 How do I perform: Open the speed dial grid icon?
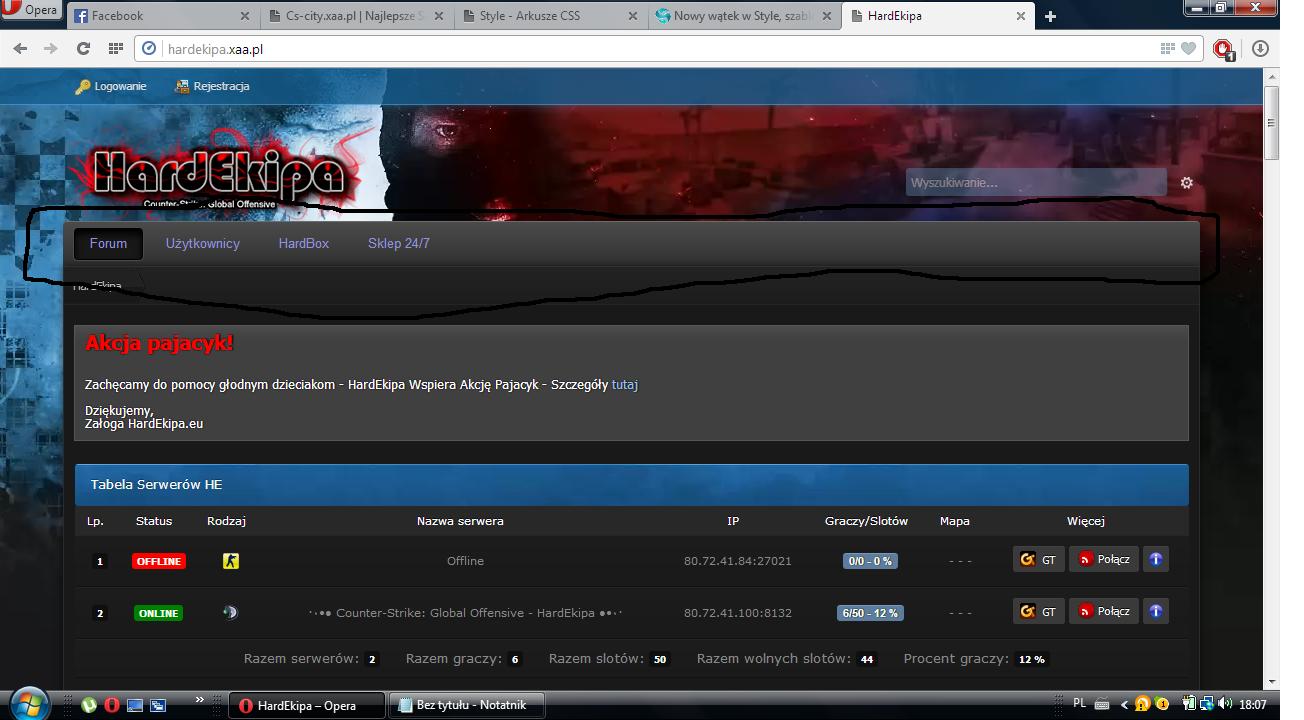(x=116, y=48)
